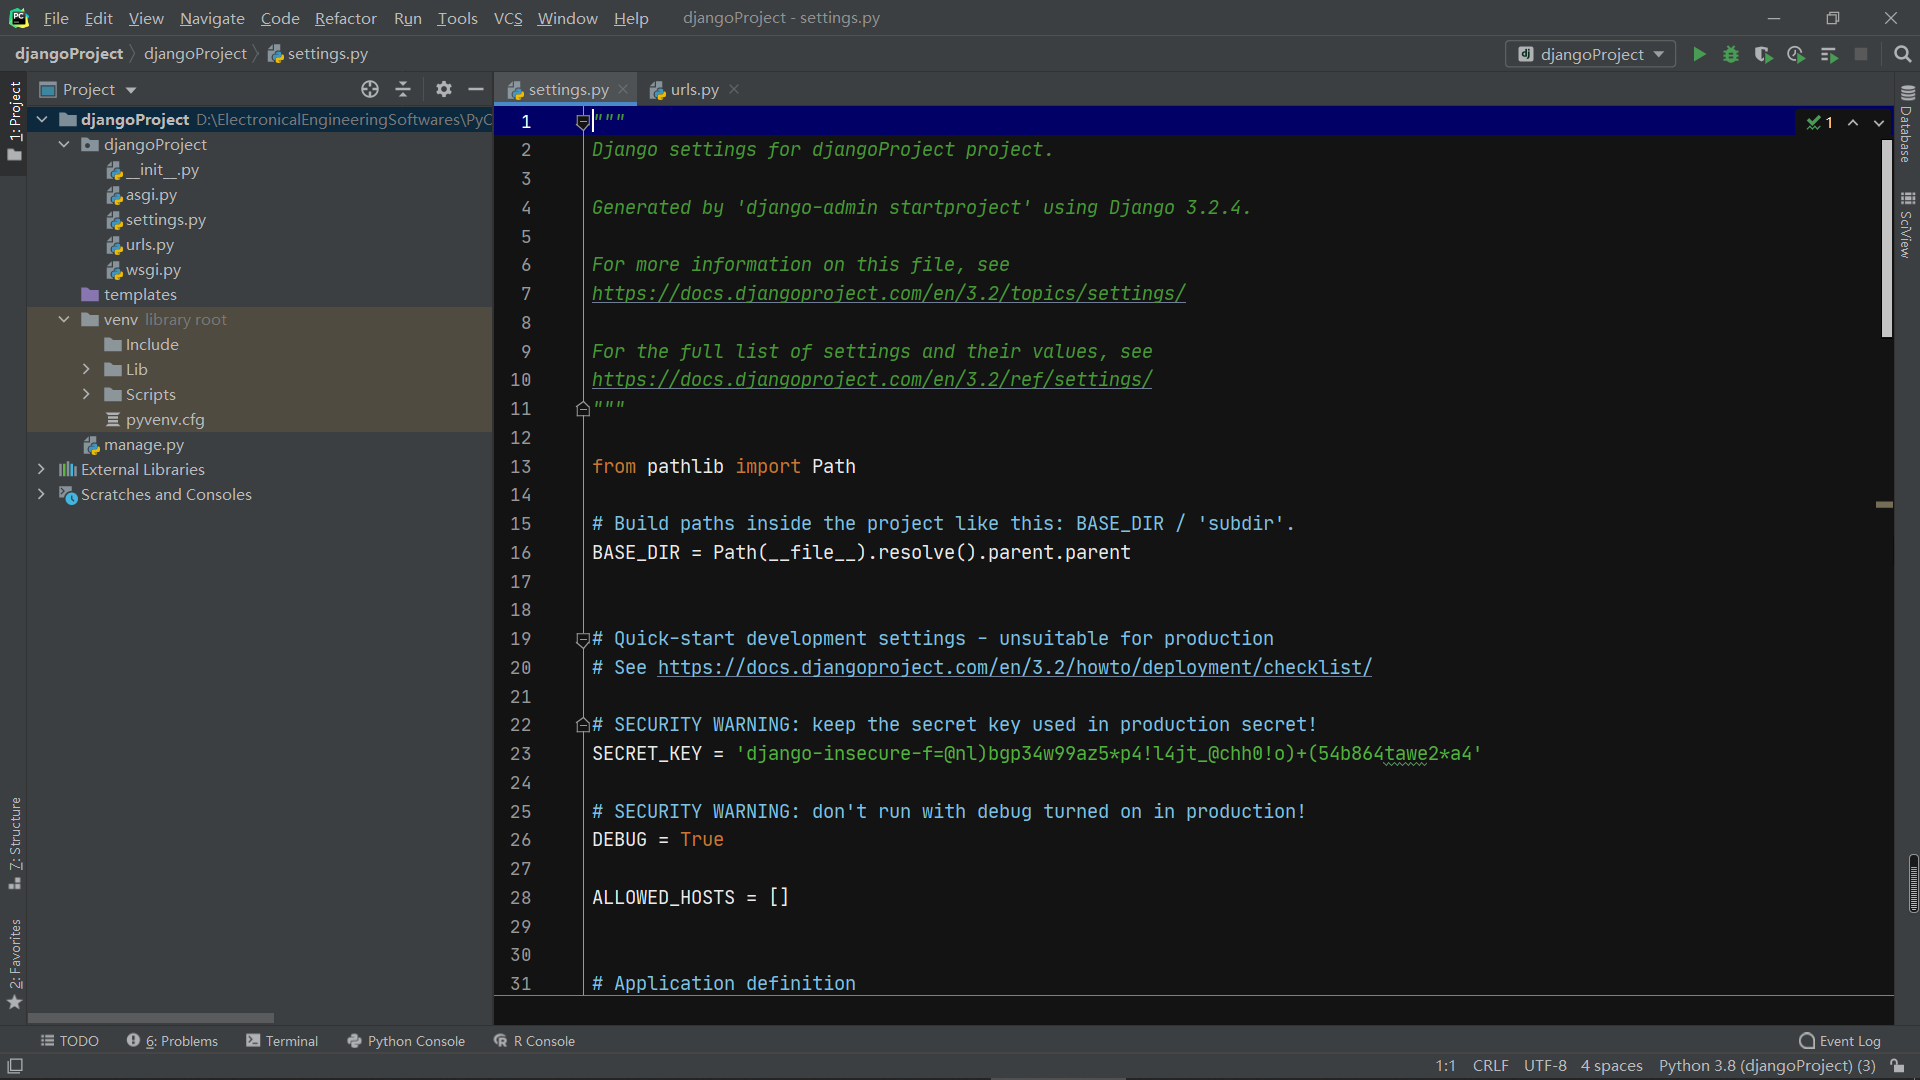
Task: Click the editor vertical scrollbar thumb
Action: [x=1887, y=240]
